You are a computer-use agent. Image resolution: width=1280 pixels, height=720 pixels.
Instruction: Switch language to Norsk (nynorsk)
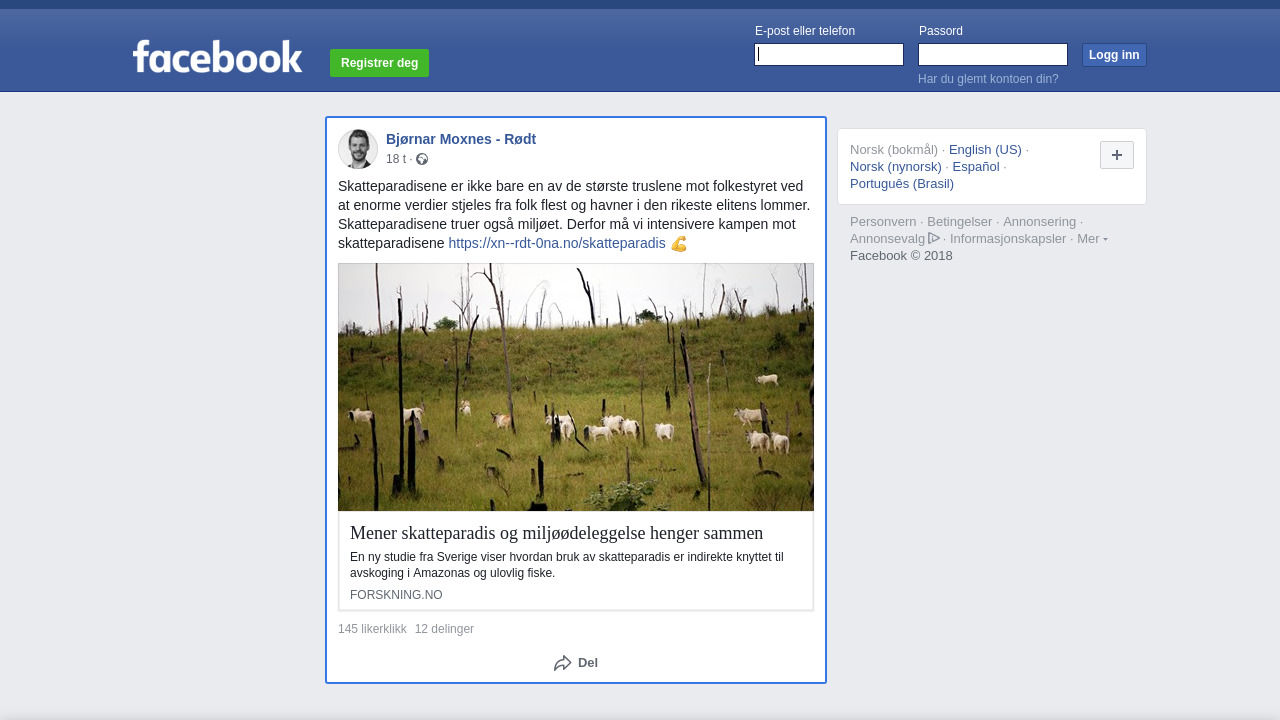pyautogui.click(x=896, y=167)
